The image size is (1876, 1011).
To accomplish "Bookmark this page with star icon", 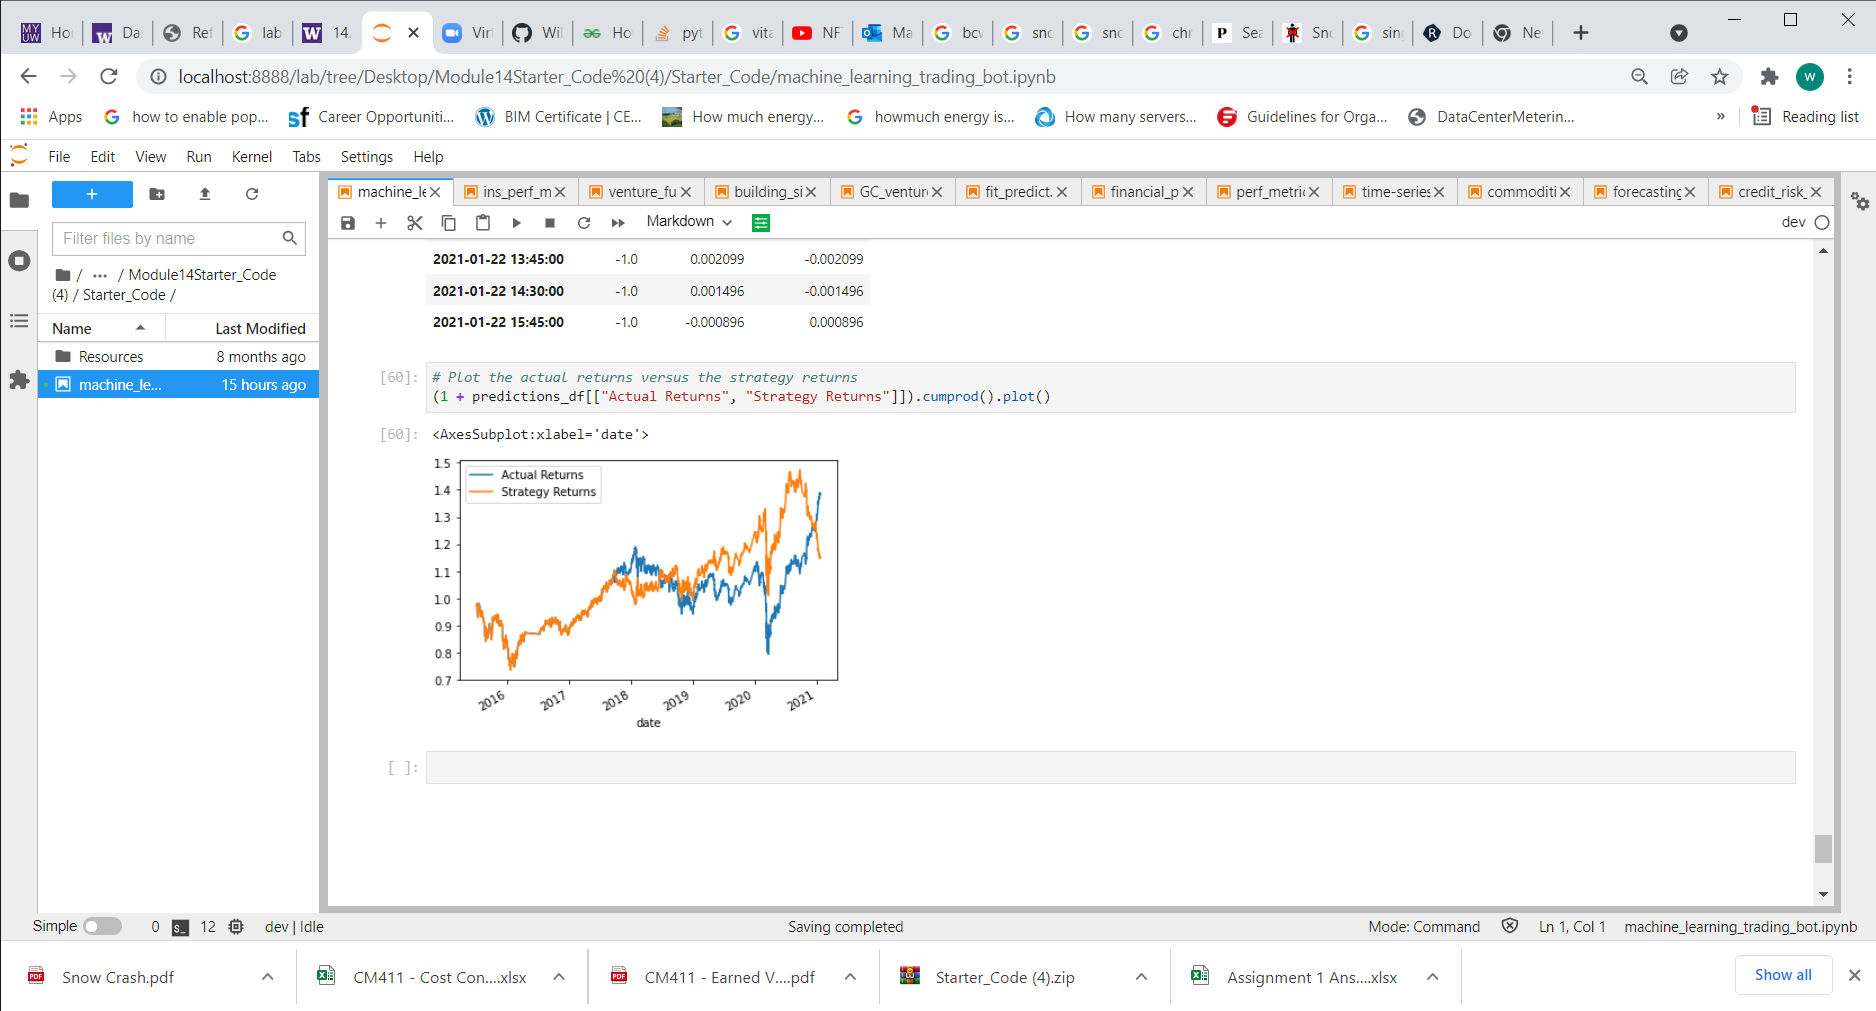I will 1719,77.
